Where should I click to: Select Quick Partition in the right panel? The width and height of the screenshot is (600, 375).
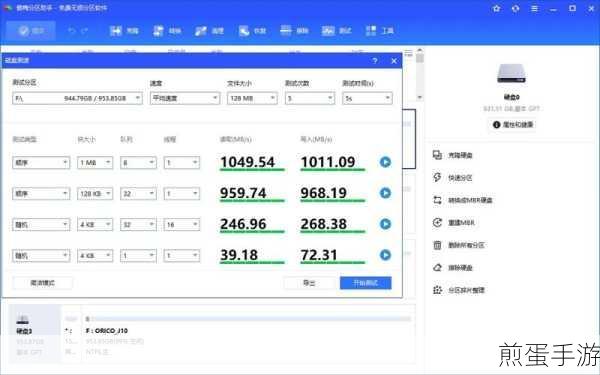(453, 178)
